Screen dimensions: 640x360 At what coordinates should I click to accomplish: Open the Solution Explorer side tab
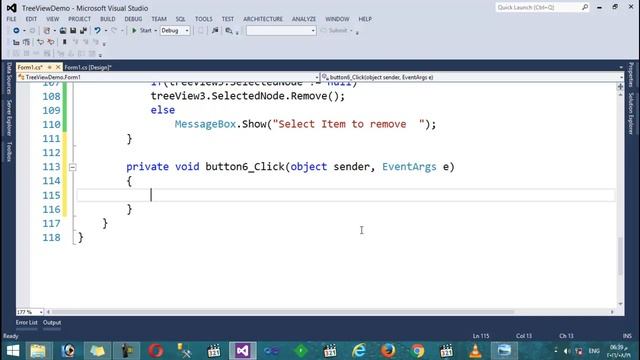click(631, 114)
